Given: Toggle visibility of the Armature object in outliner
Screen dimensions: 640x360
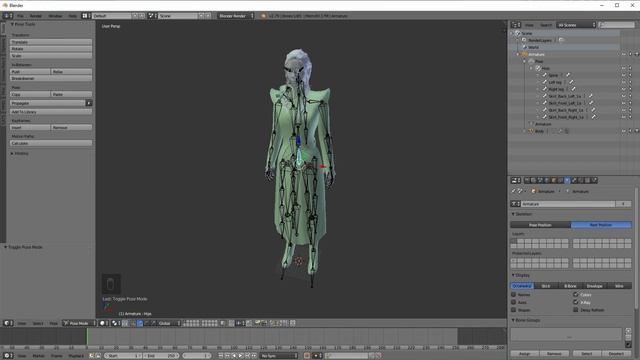Looking at the screenshot, I should point(623,54).
